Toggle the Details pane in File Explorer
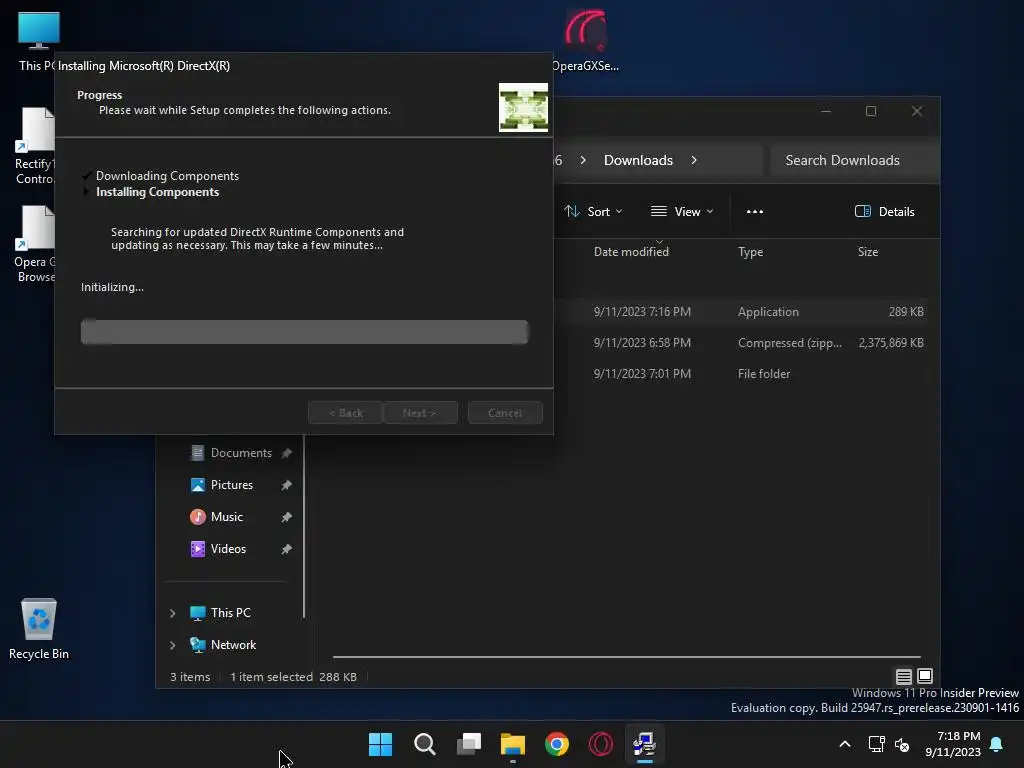Image resolution: width=1024 pixels, height=768 pixels. pos(884,212)
